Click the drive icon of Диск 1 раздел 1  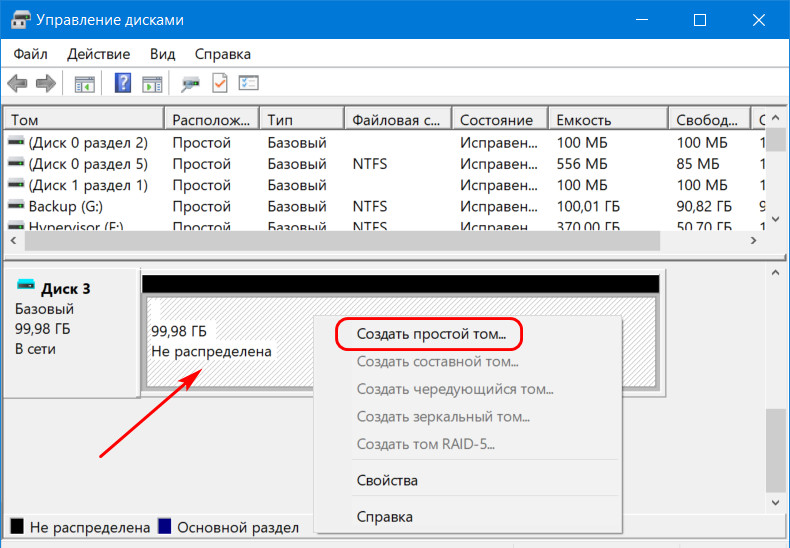[16, 185]
